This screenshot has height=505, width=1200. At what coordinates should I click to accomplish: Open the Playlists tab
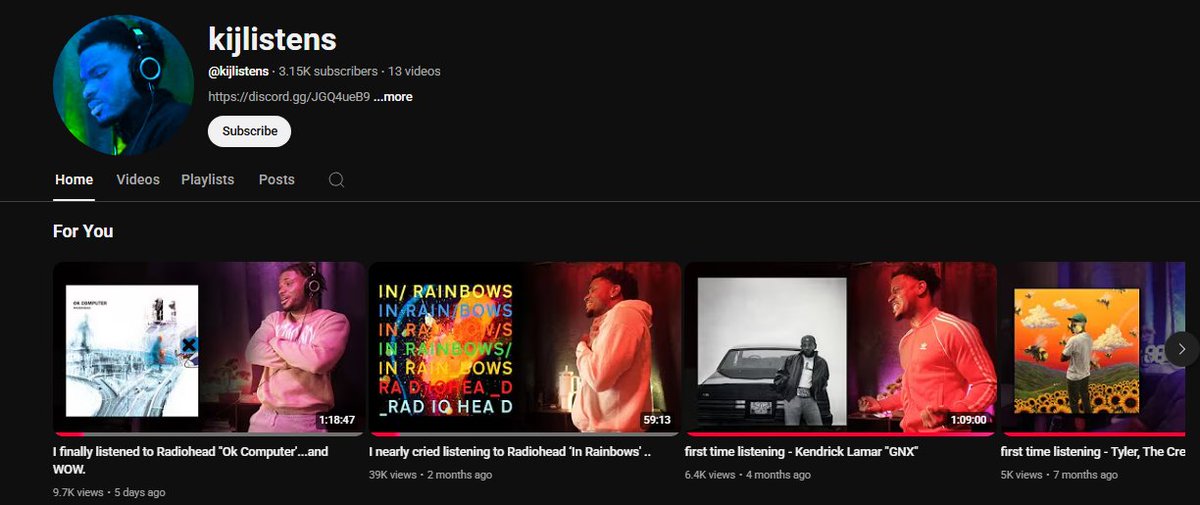point(207,180)
